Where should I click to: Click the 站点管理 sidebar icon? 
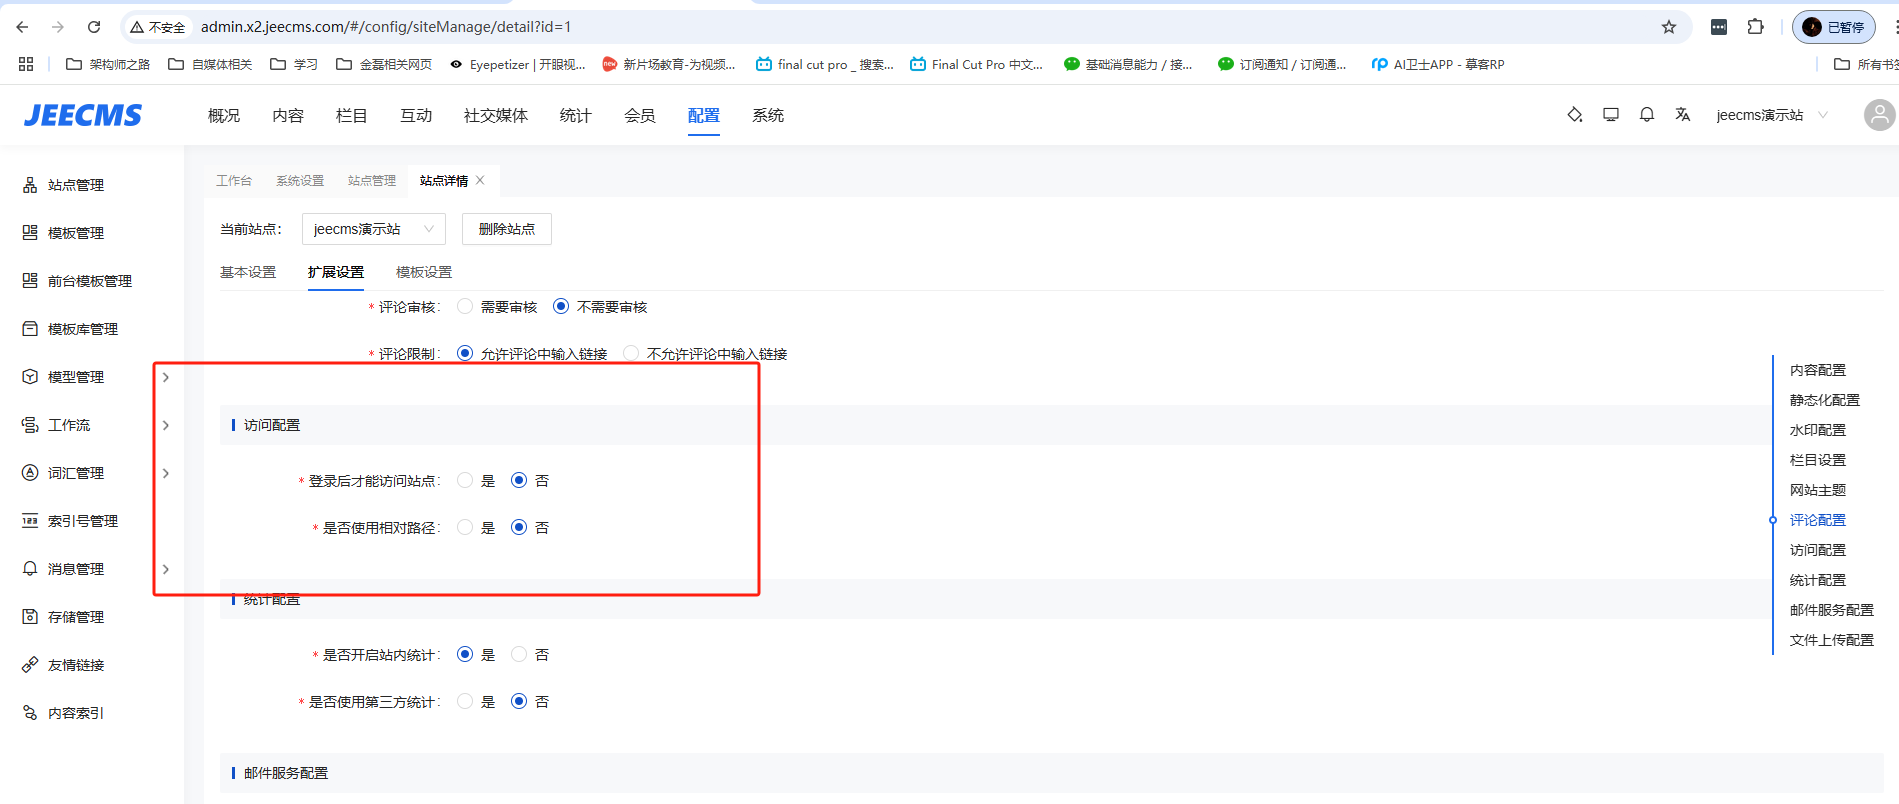click(30, 185)
